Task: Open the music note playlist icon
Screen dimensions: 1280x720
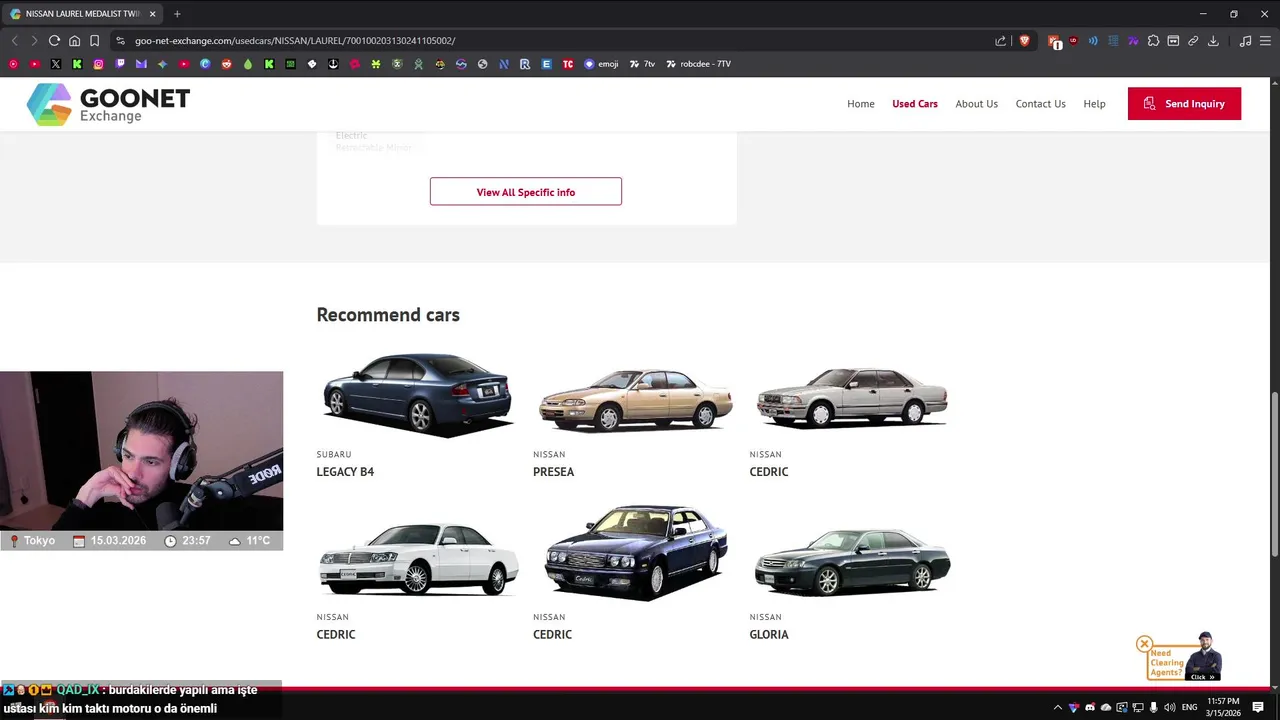Action: 1245,41
